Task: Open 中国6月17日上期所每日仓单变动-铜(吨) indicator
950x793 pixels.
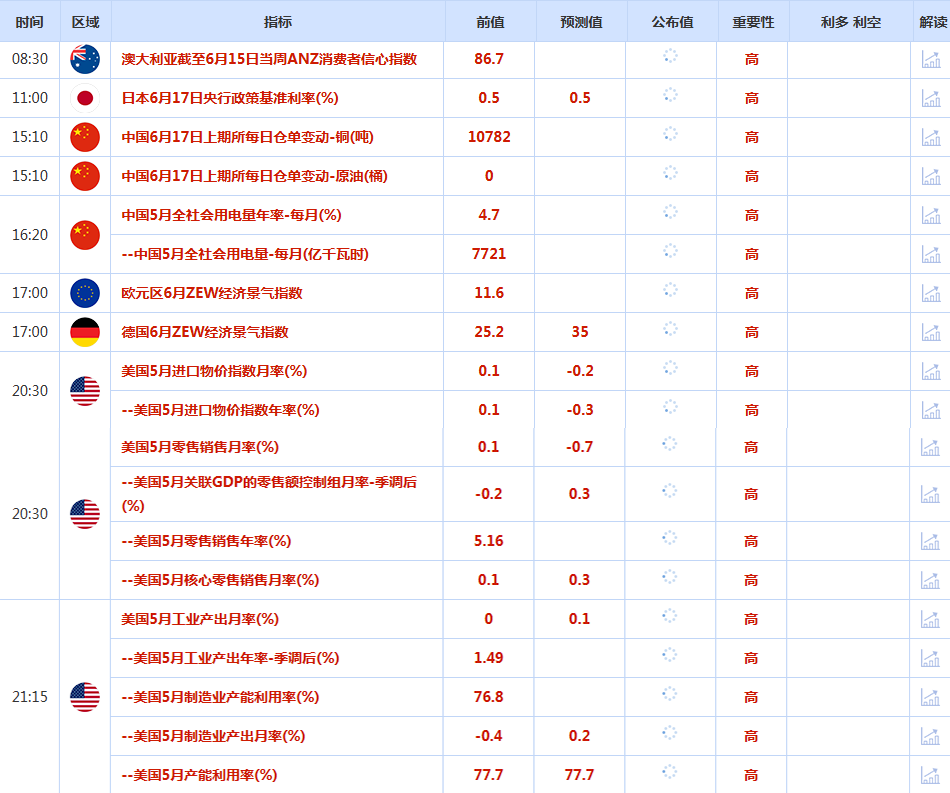Action: [x=247, y=137]
